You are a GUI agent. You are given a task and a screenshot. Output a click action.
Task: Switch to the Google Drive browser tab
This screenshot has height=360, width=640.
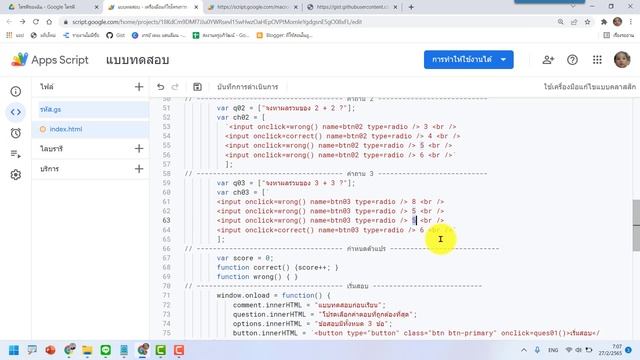(52, 7)
